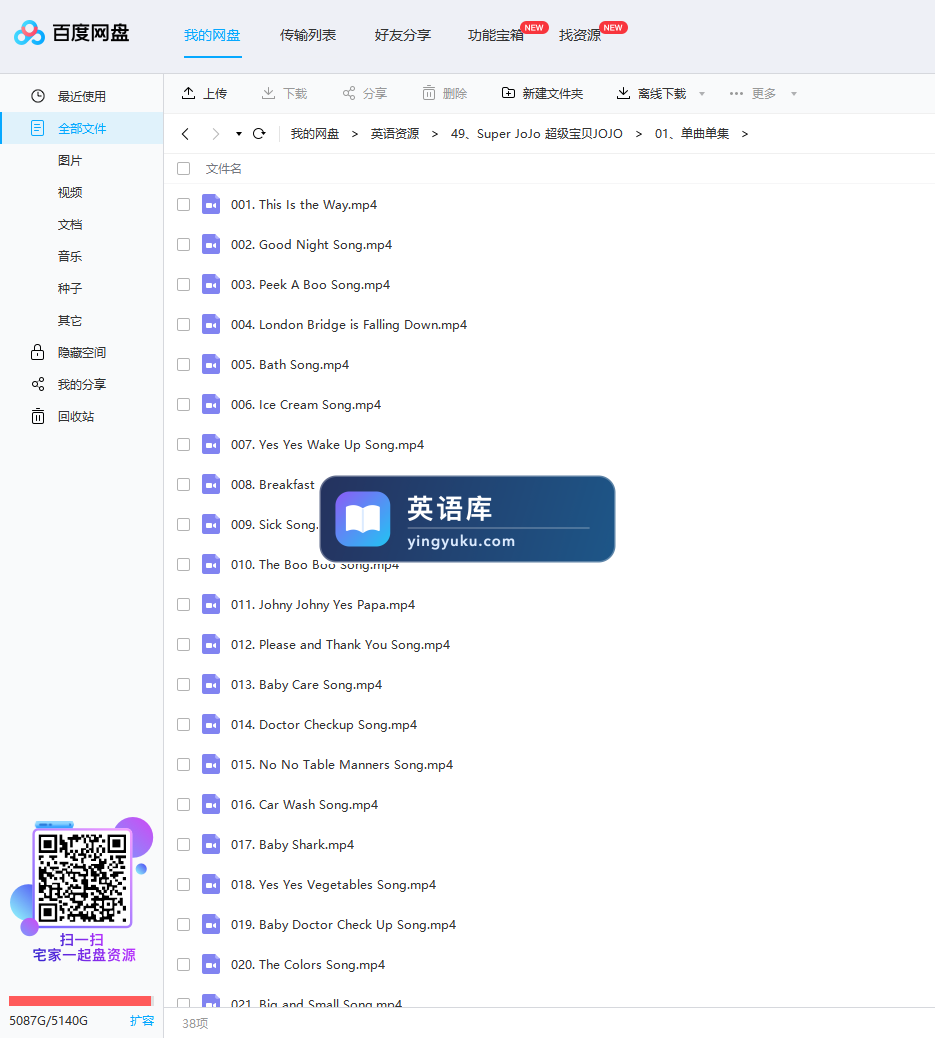
Task: Open the 功能宝箱 tab
Action: (496, 35)
